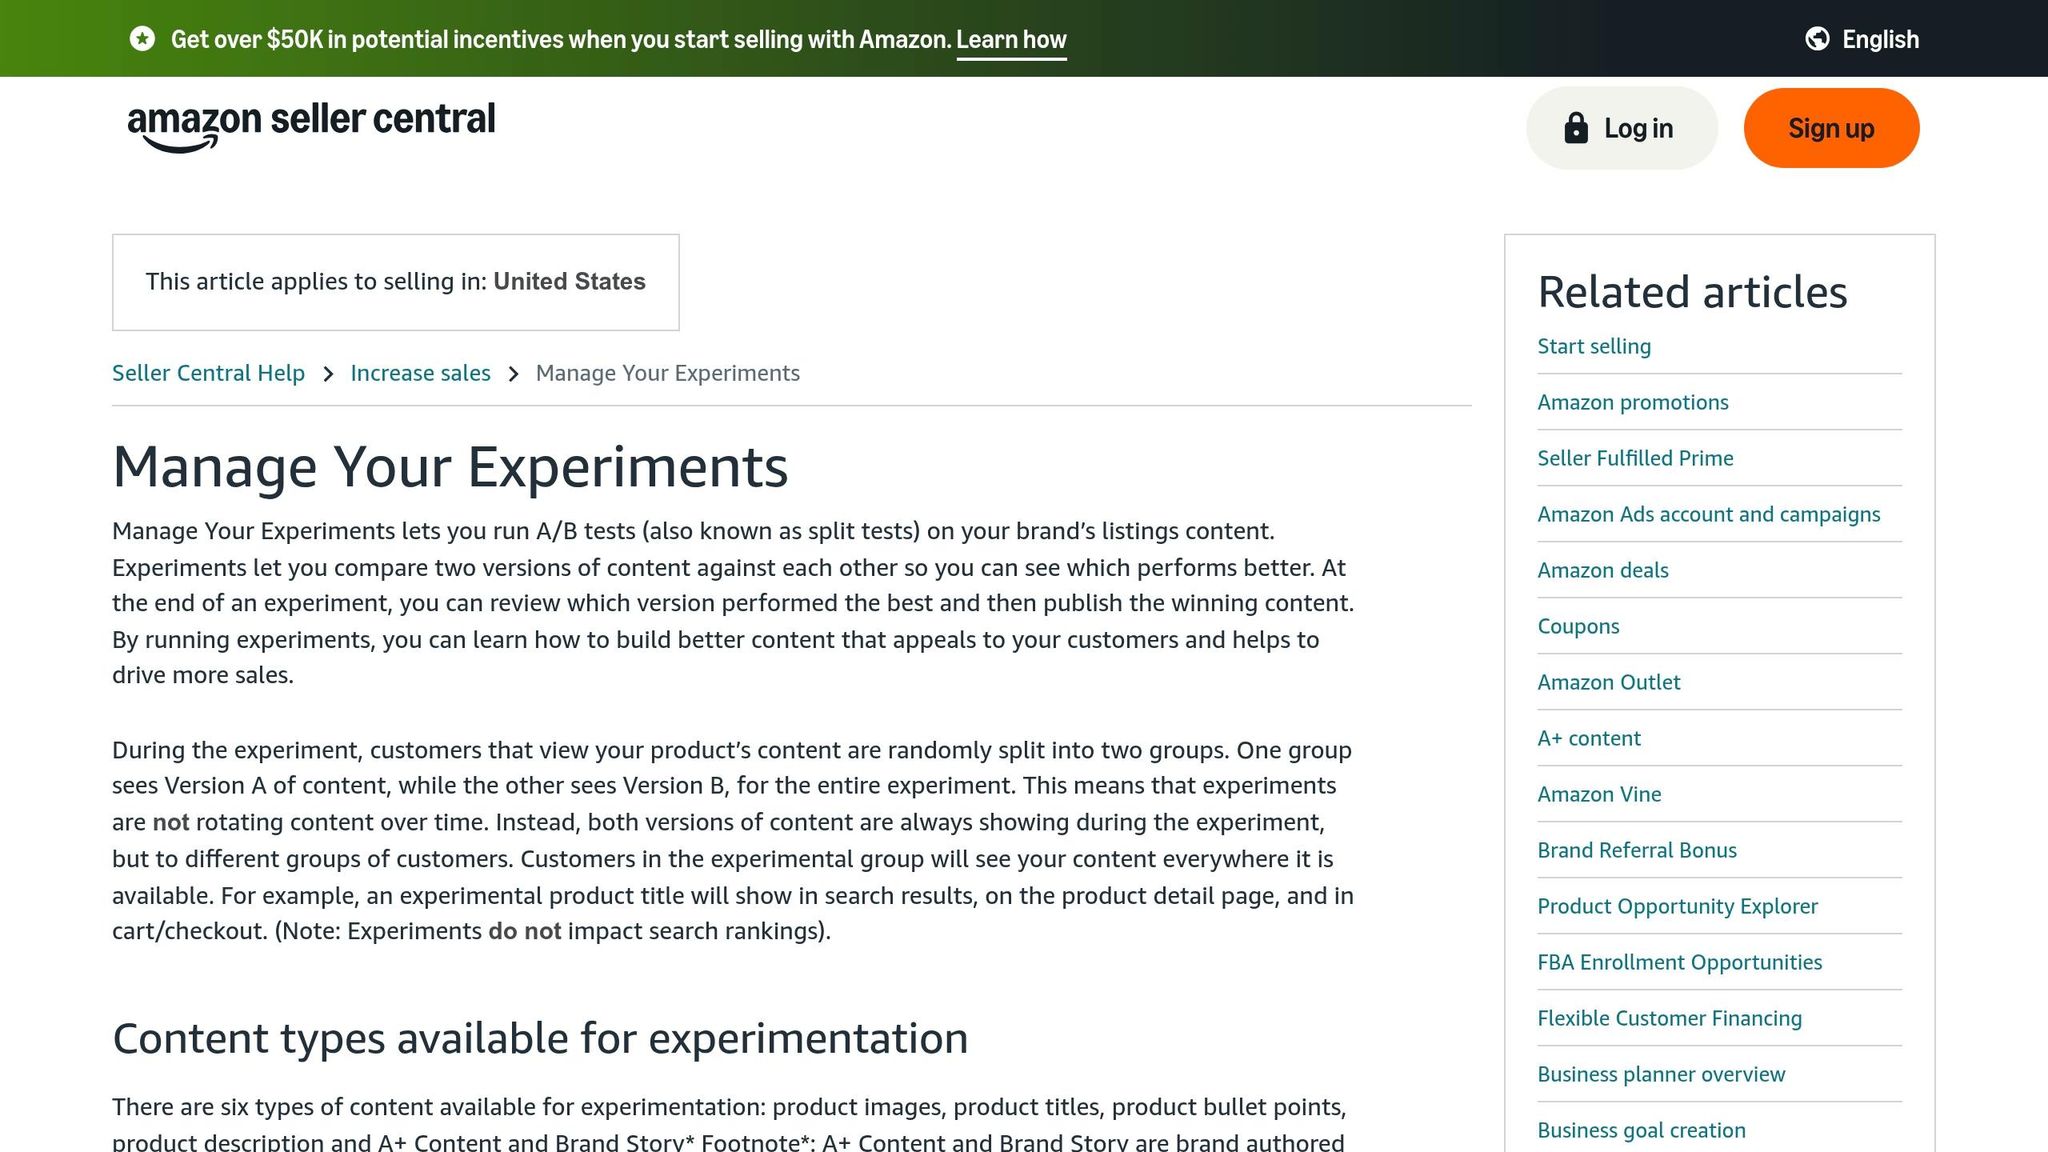2048x1152 pixels.
Task: Open the Brand Referral Bonus related article
Action: point(1636,850)
